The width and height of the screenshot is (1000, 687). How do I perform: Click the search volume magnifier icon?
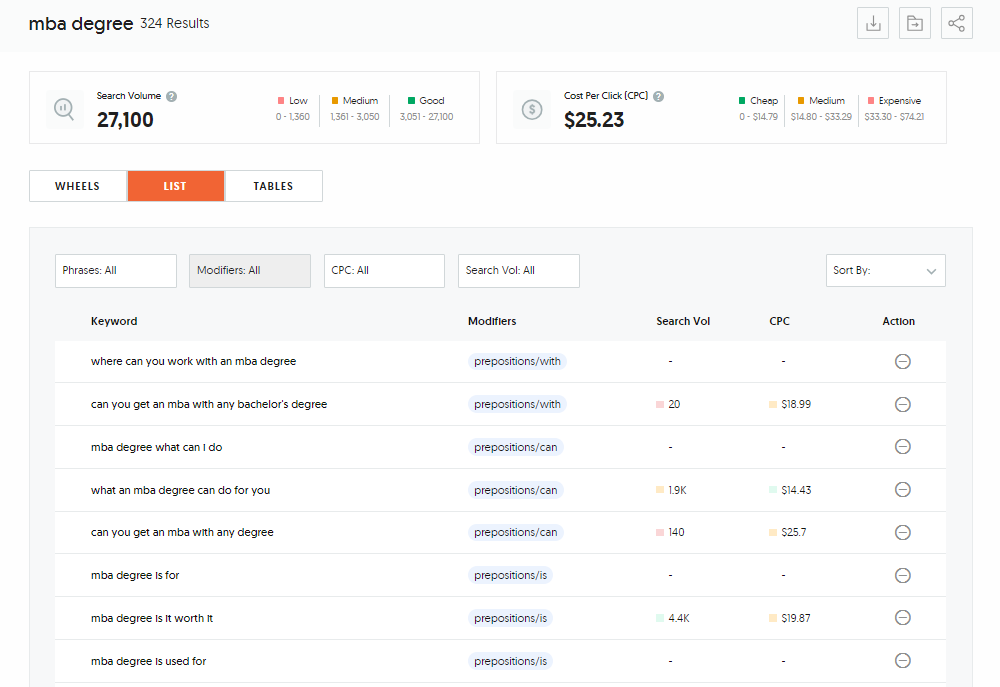tap(64, 109)
